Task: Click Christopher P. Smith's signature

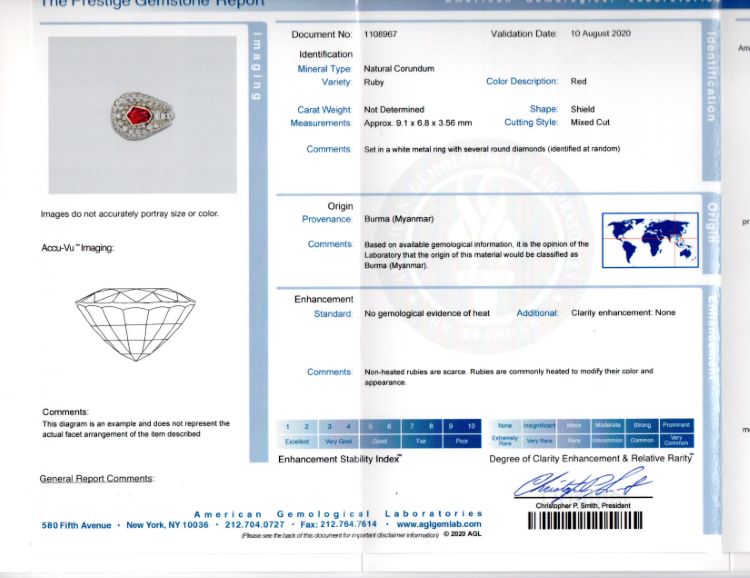Action: (580, 486)
